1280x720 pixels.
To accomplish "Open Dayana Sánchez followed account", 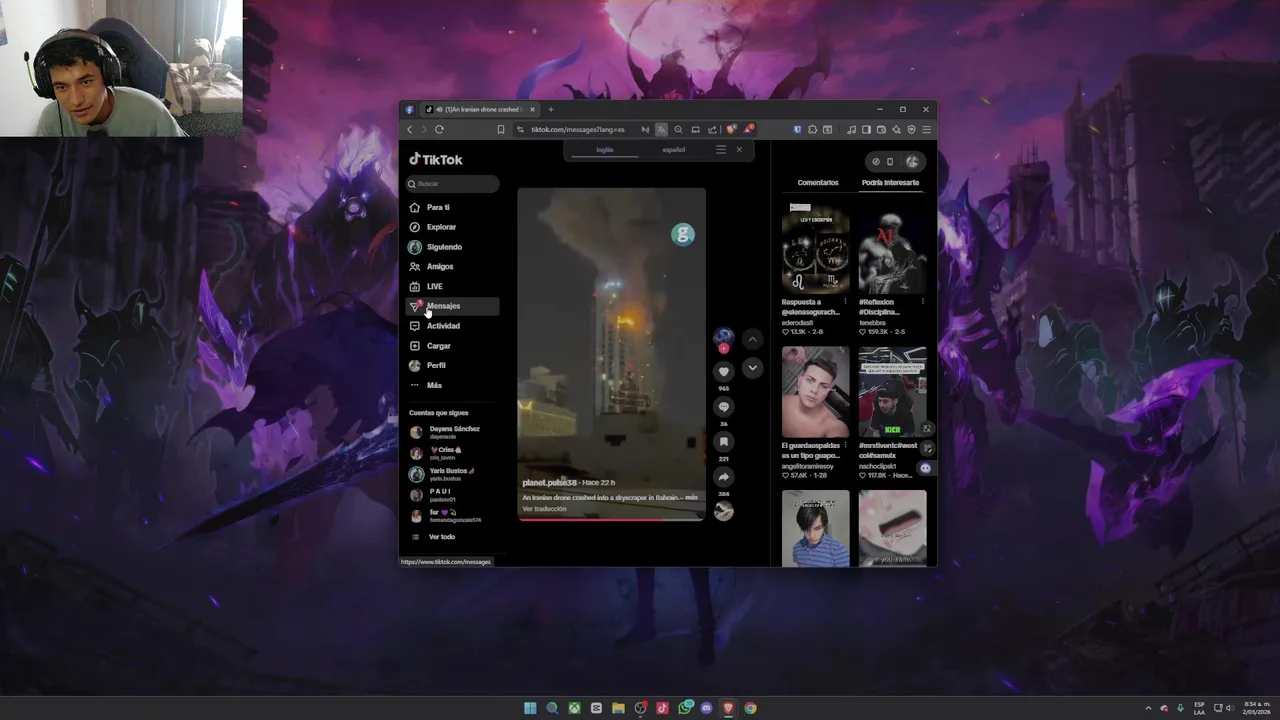I will [x=452, y=432].
